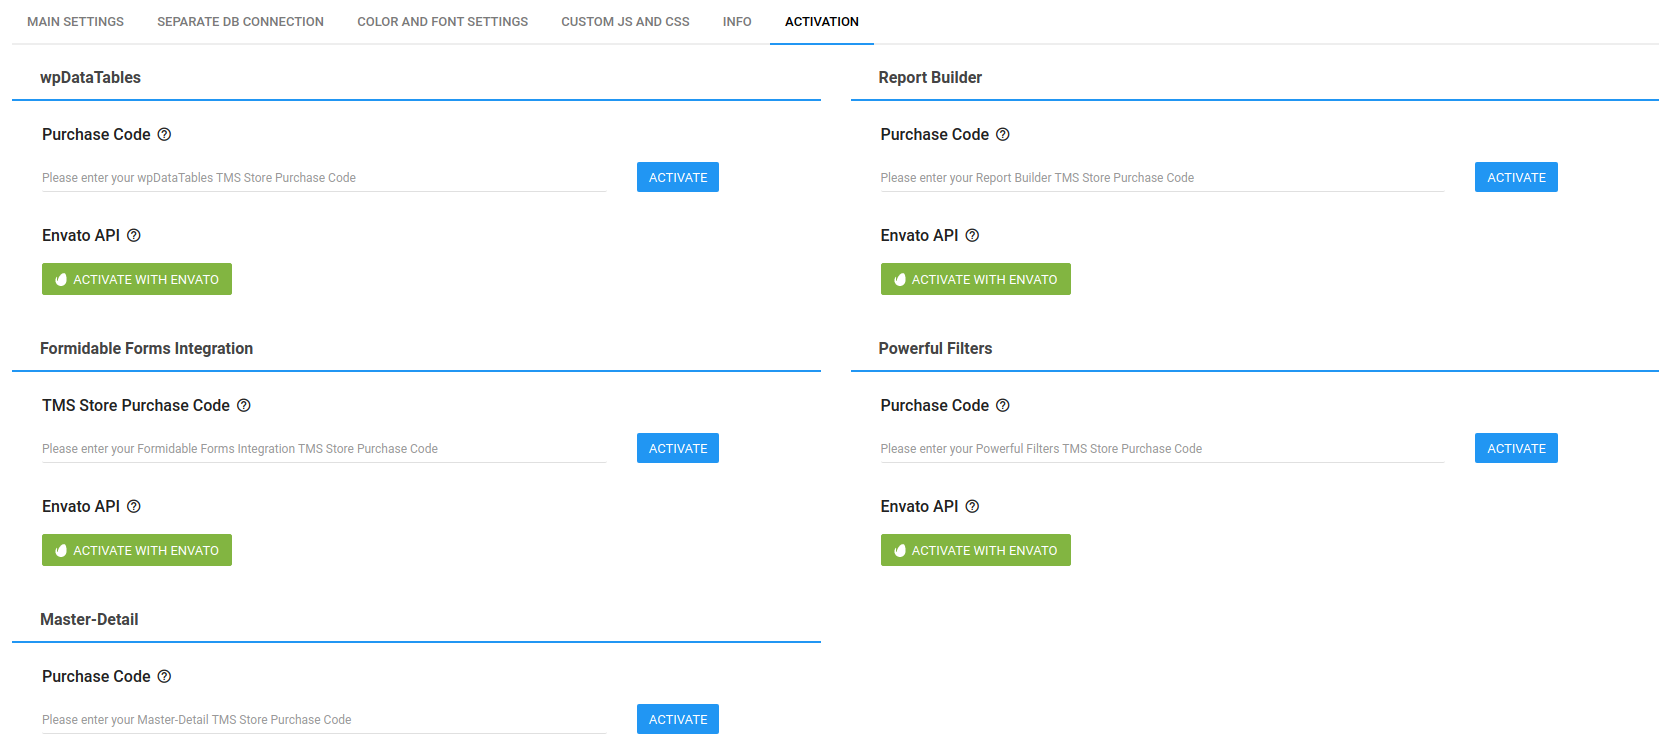Focus the Powerful Filters purchase code field
1675x756 pixels.
pos(1162,449)
